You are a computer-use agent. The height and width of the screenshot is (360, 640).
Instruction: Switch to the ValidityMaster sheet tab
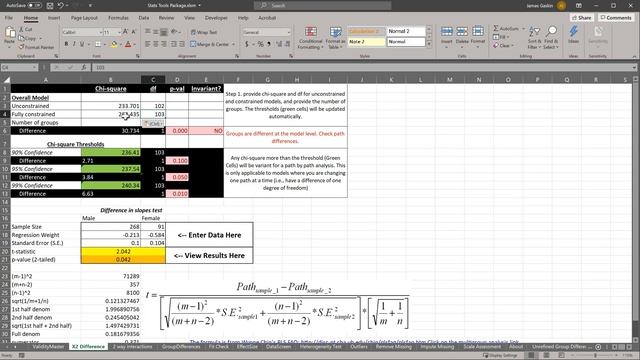pos(49,347)
